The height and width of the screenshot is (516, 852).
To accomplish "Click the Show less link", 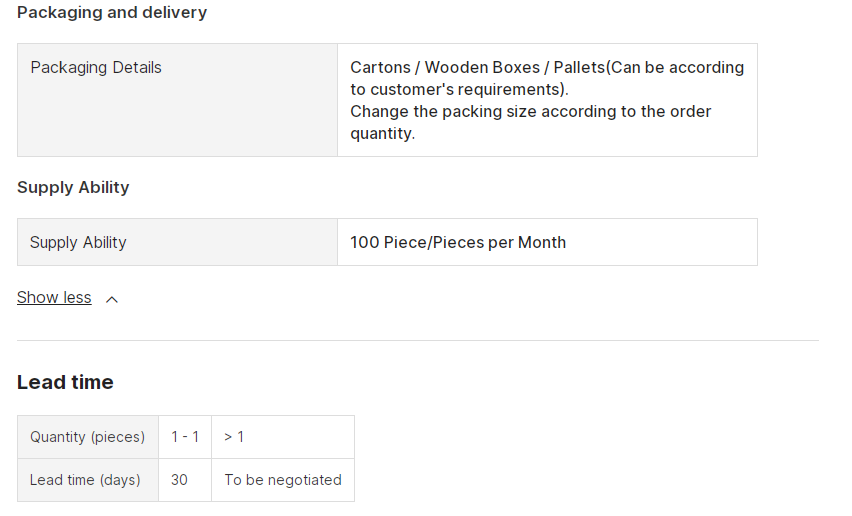I will pos(54,298).
